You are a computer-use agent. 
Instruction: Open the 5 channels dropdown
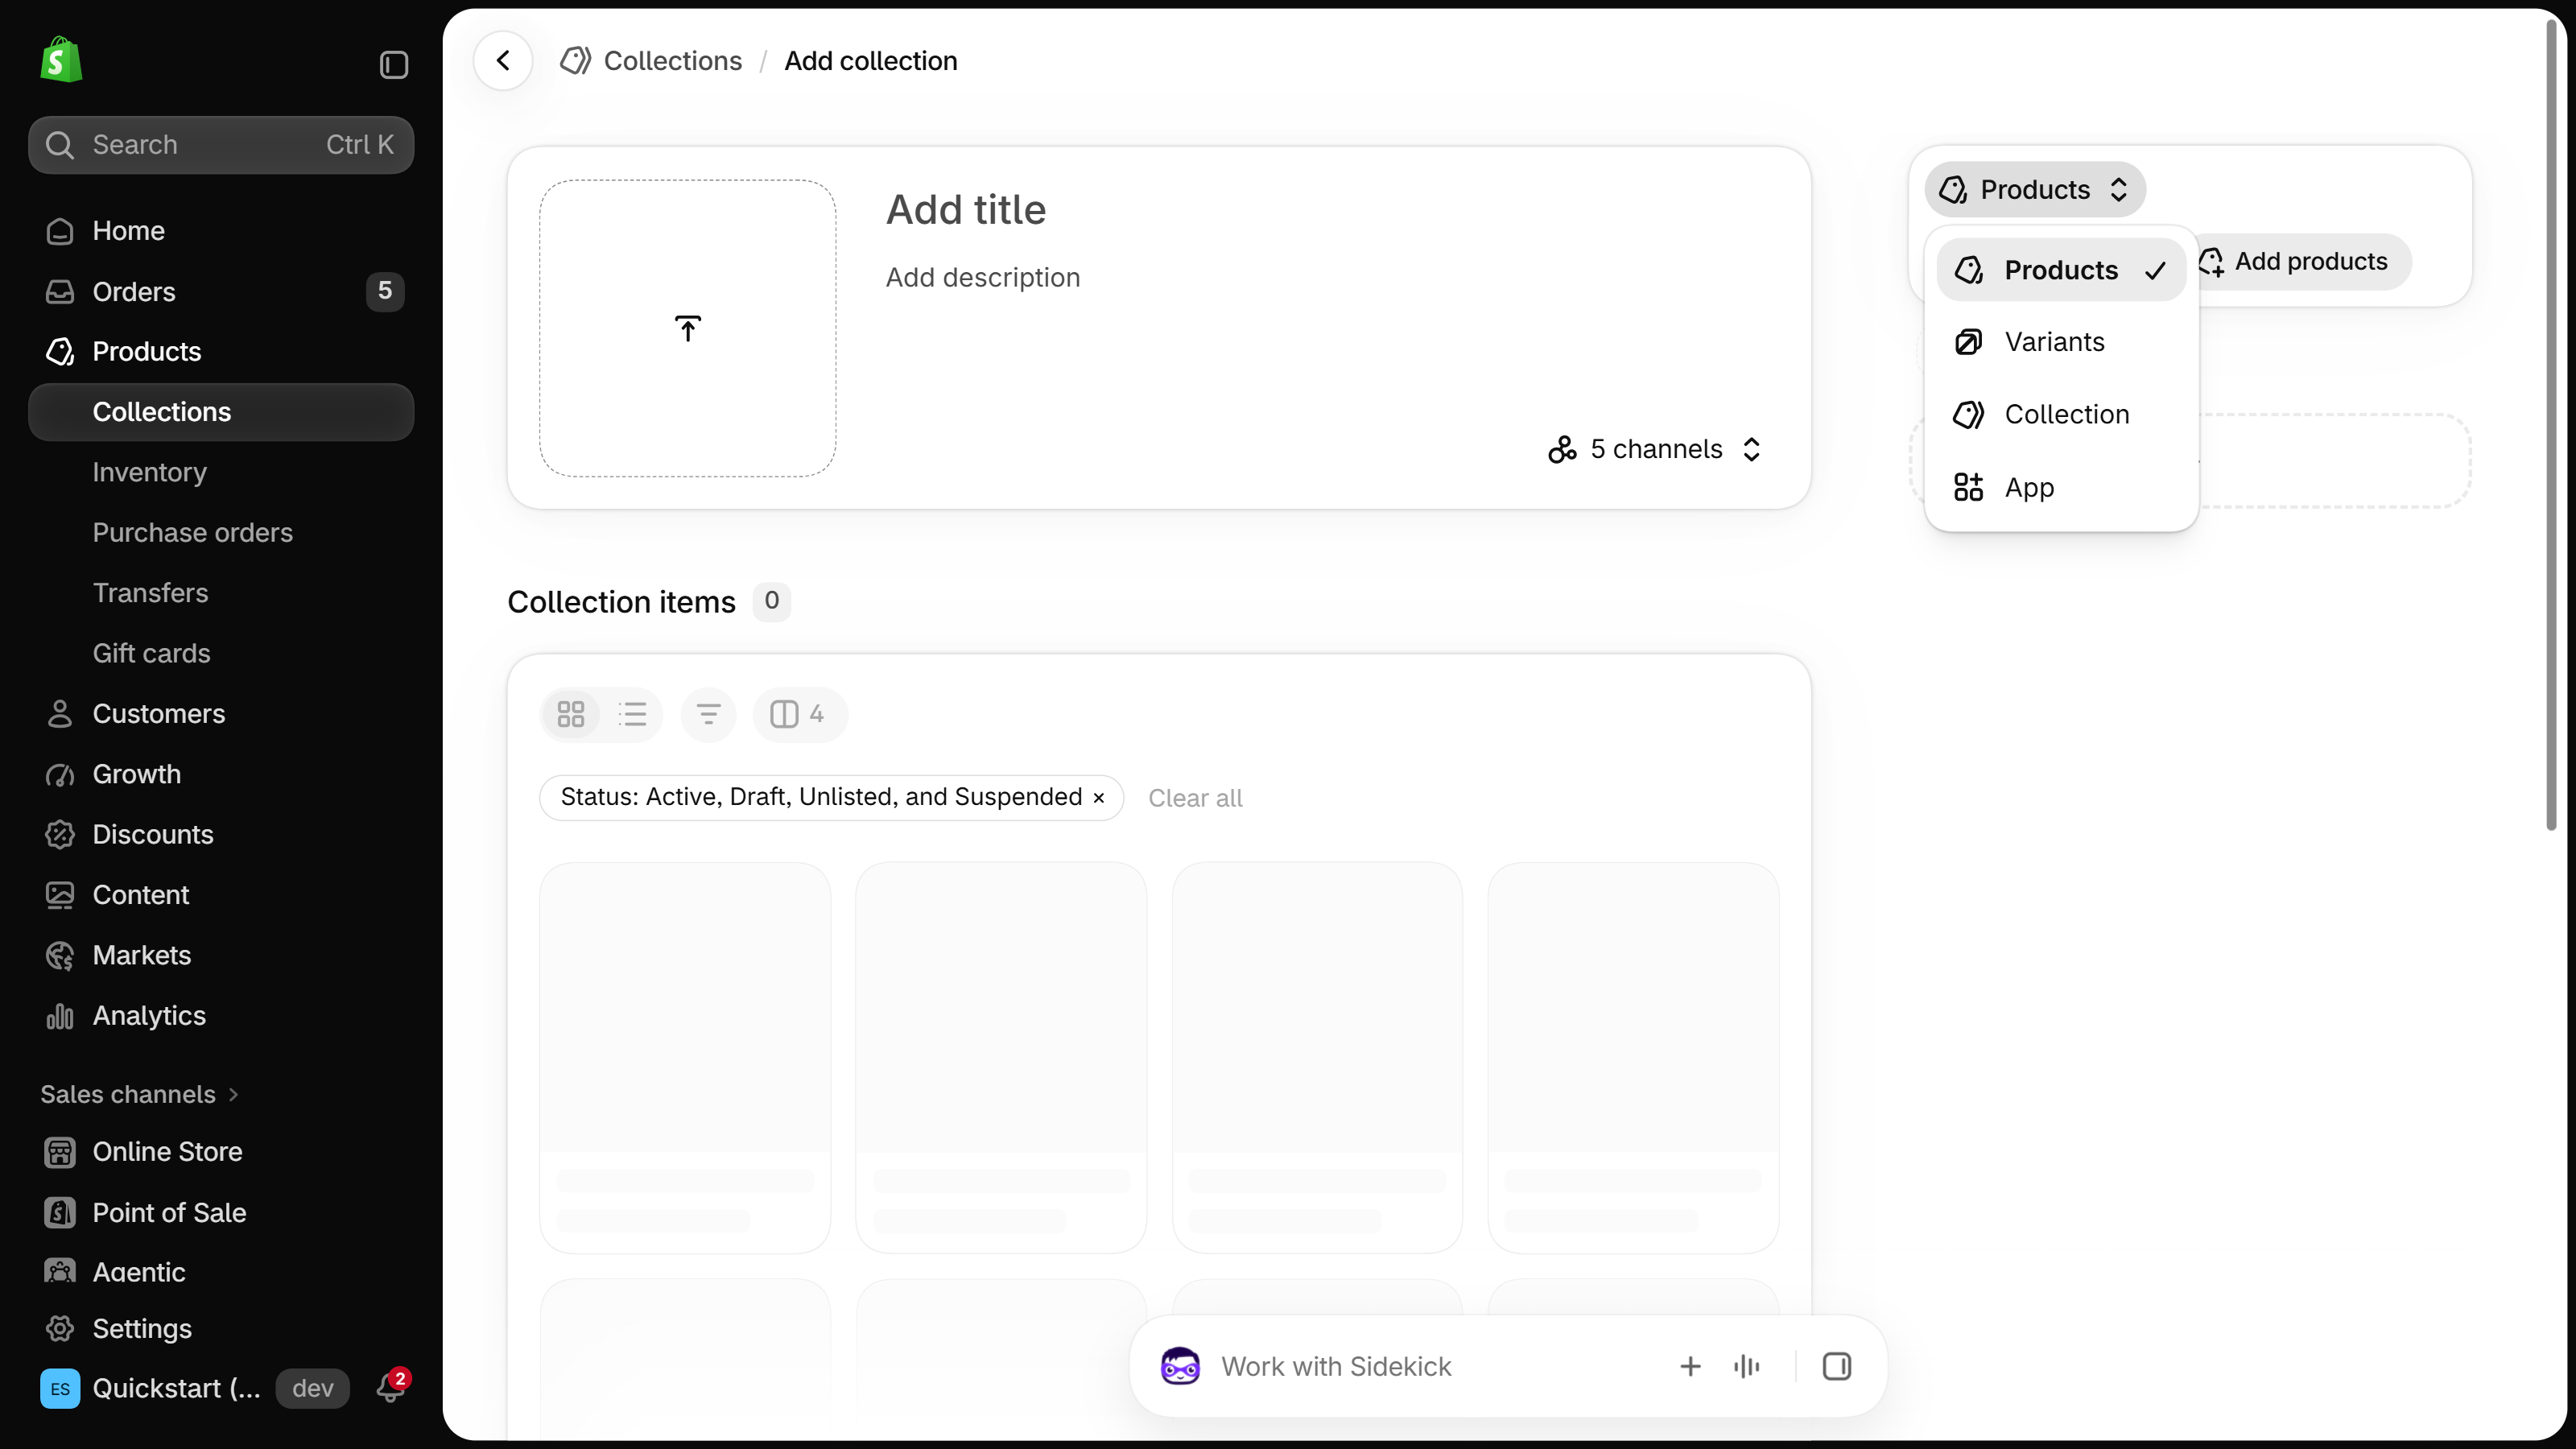click(x=1656, y=449)
